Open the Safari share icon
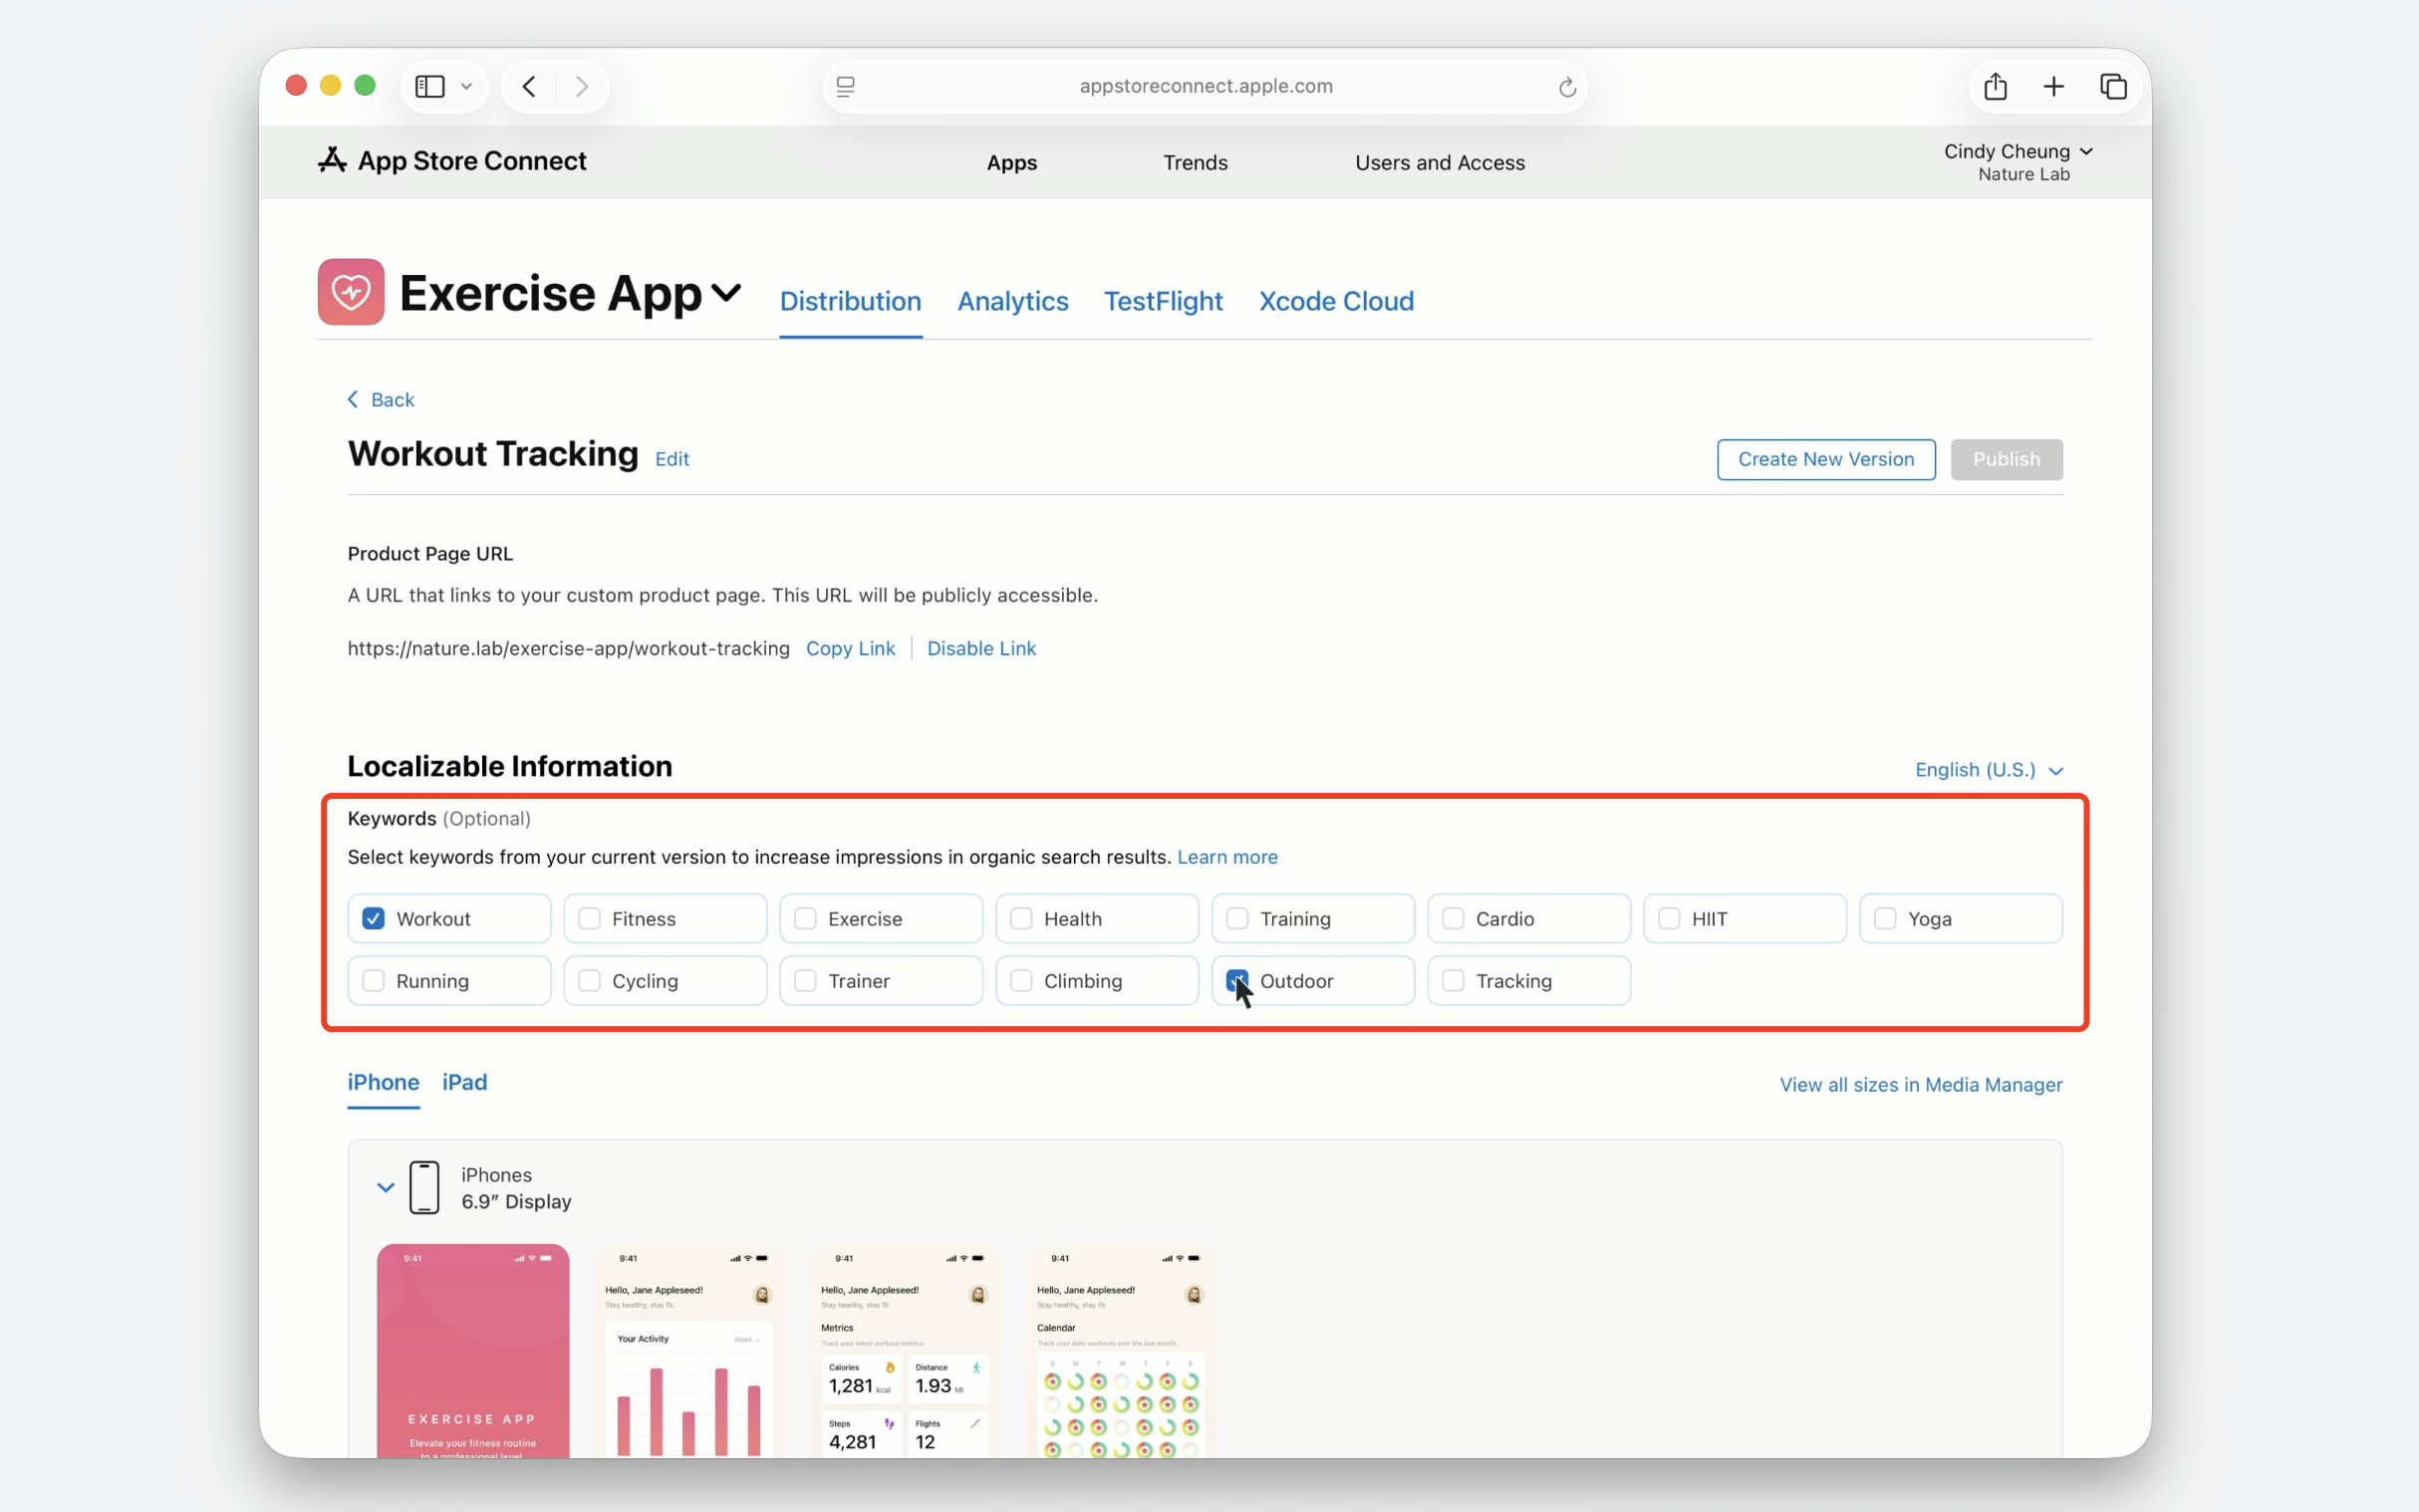 click(1995, 87)
